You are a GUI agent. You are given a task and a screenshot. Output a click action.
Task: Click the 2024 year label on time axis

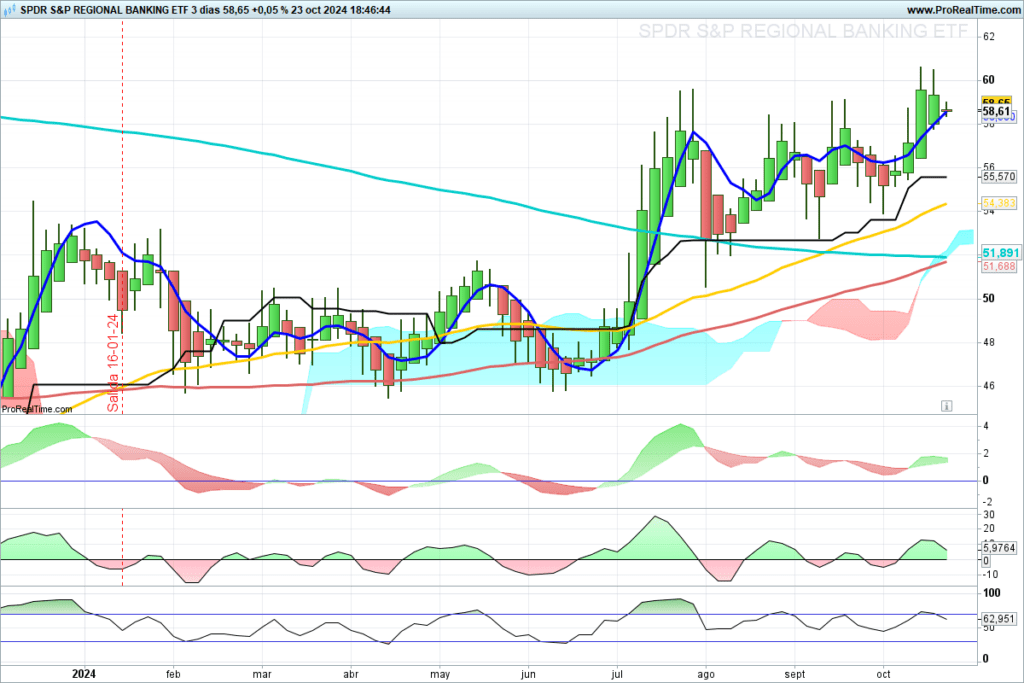pos(84,673)
